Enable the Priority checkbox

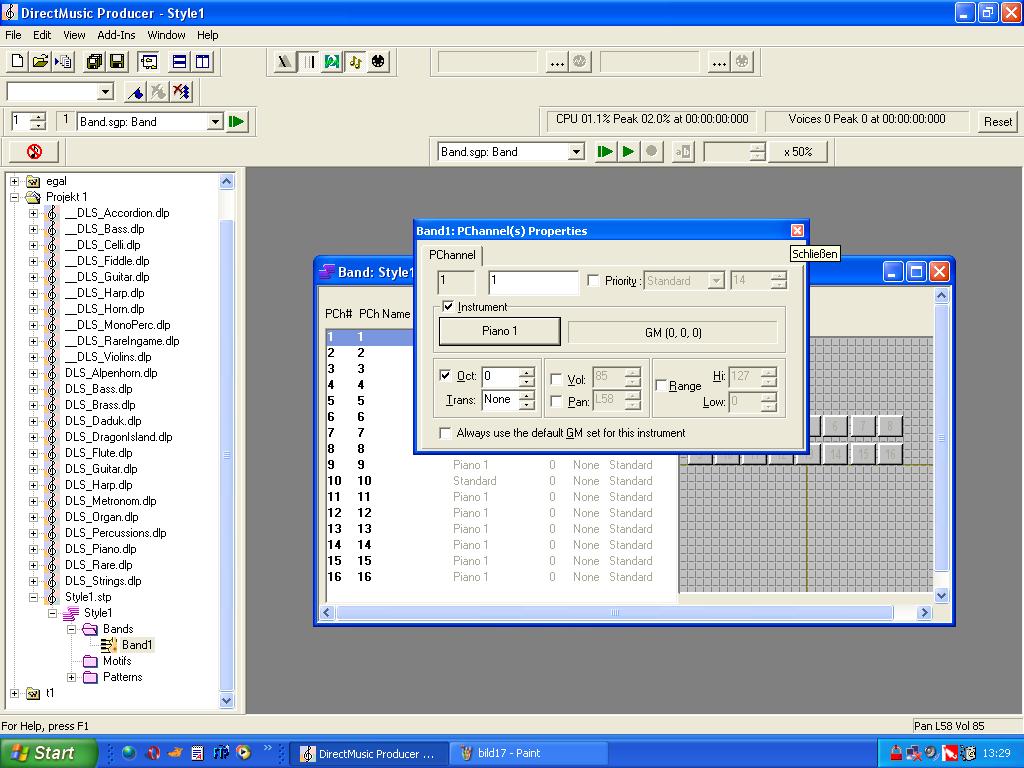(594, 281)
